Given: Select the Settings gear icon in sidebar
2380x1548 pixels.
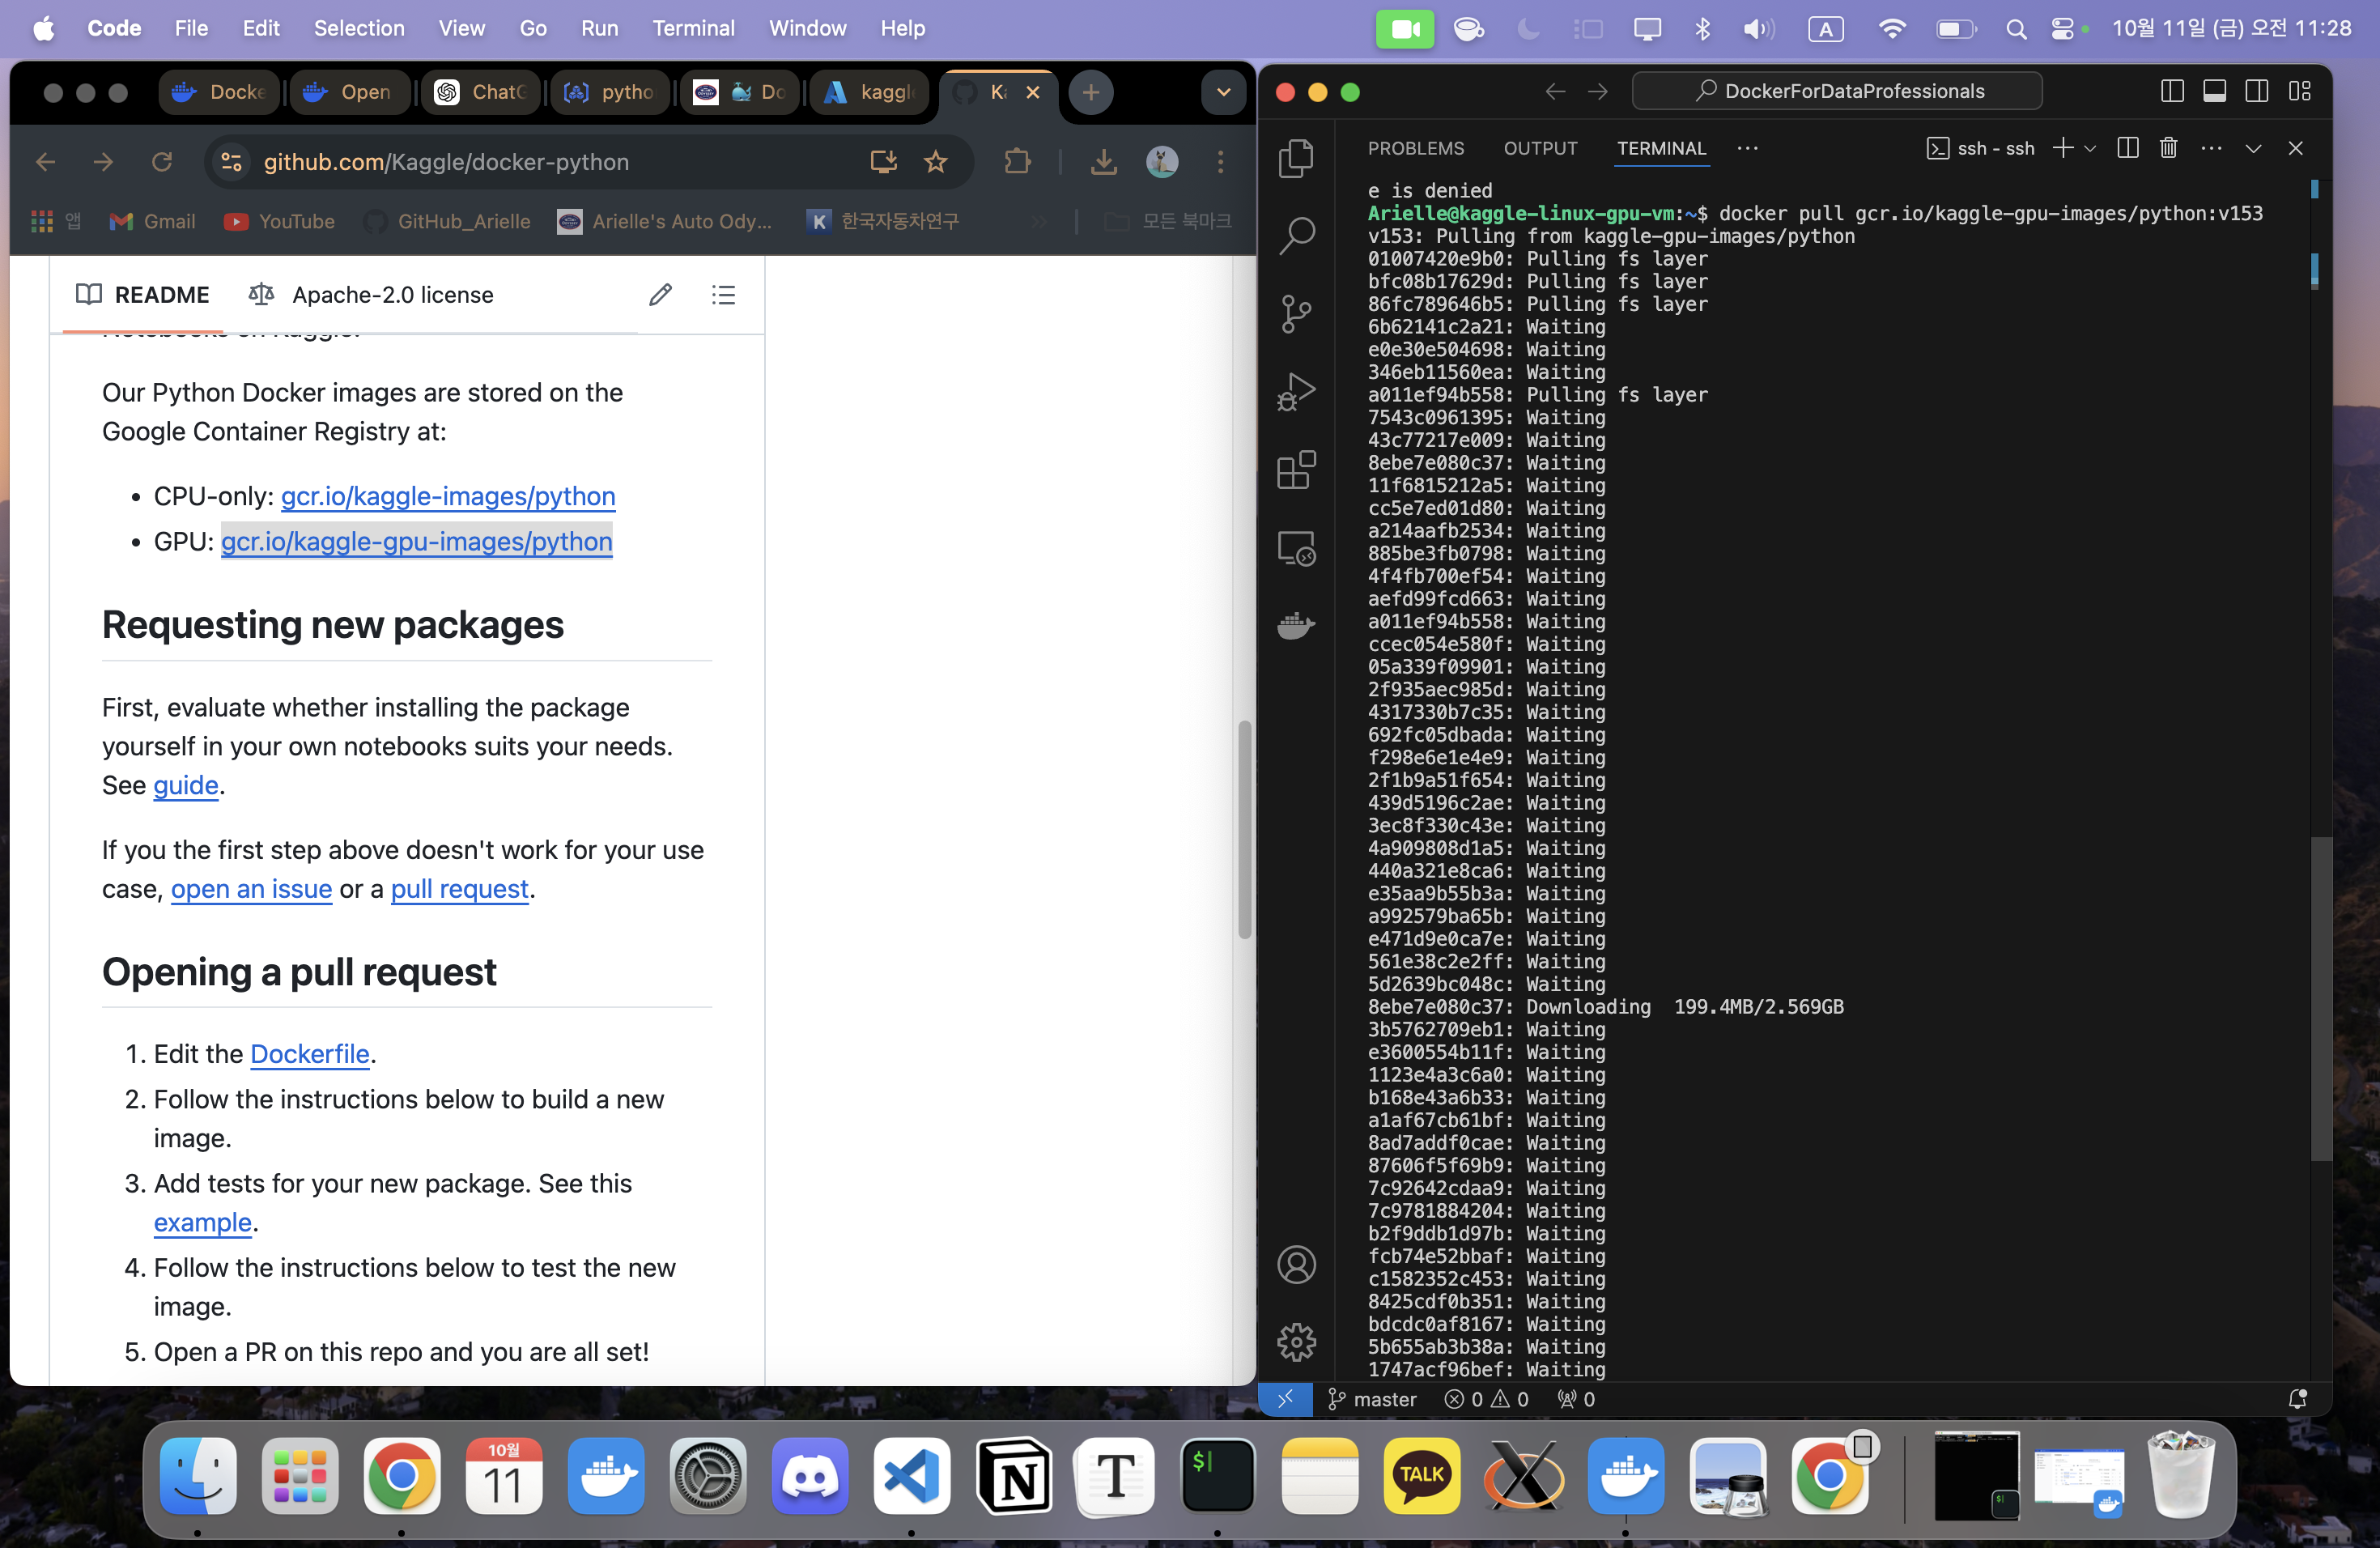Looking at the screenshot, I should [x=1296, y=1342].
